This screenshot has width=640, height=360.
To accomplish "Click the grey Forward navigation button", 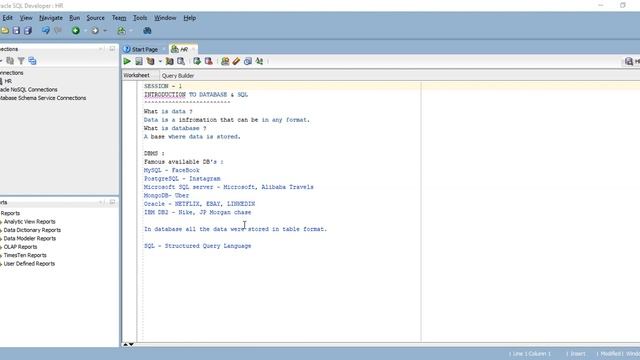I will coord(95,31).
